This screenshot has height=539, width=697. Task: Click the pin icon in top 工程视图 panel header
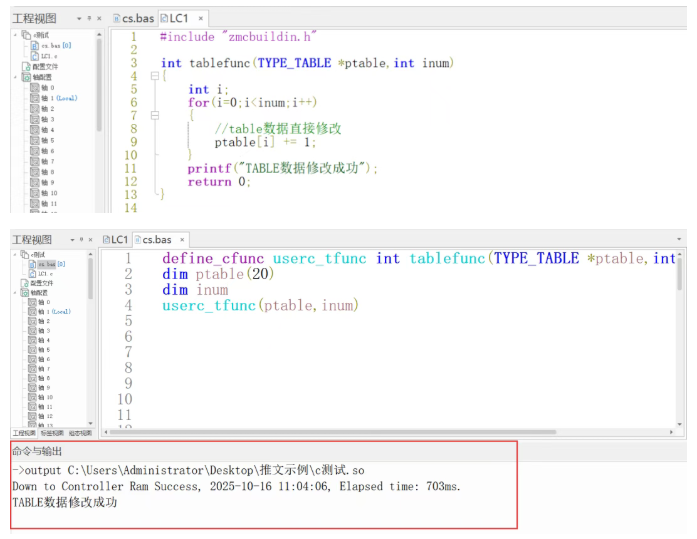88,18
